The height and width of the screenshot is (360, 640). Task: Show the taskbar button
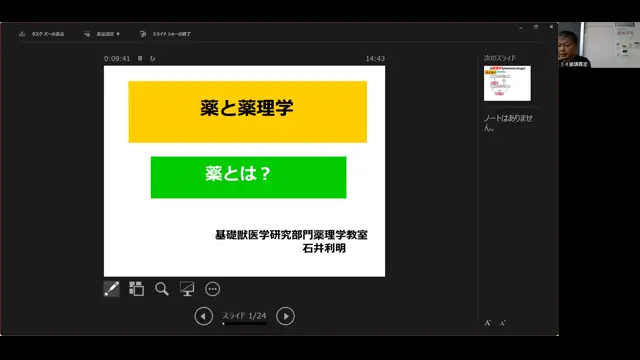(x=42, y=34)
